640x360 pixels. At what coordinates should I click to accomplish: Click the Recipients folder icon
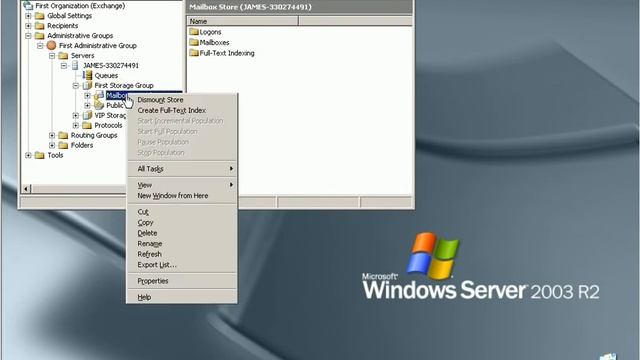pos(40,26)
